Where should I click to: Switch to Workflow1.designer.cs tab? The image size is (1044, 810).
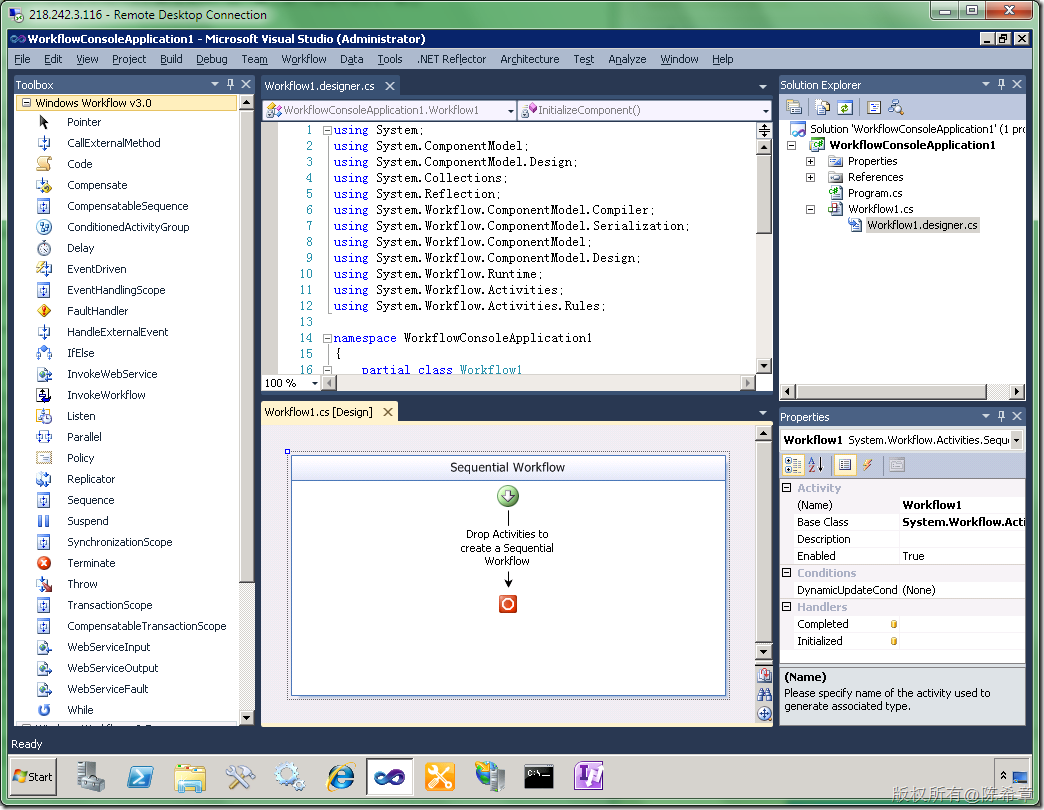[x=320, y=86]
